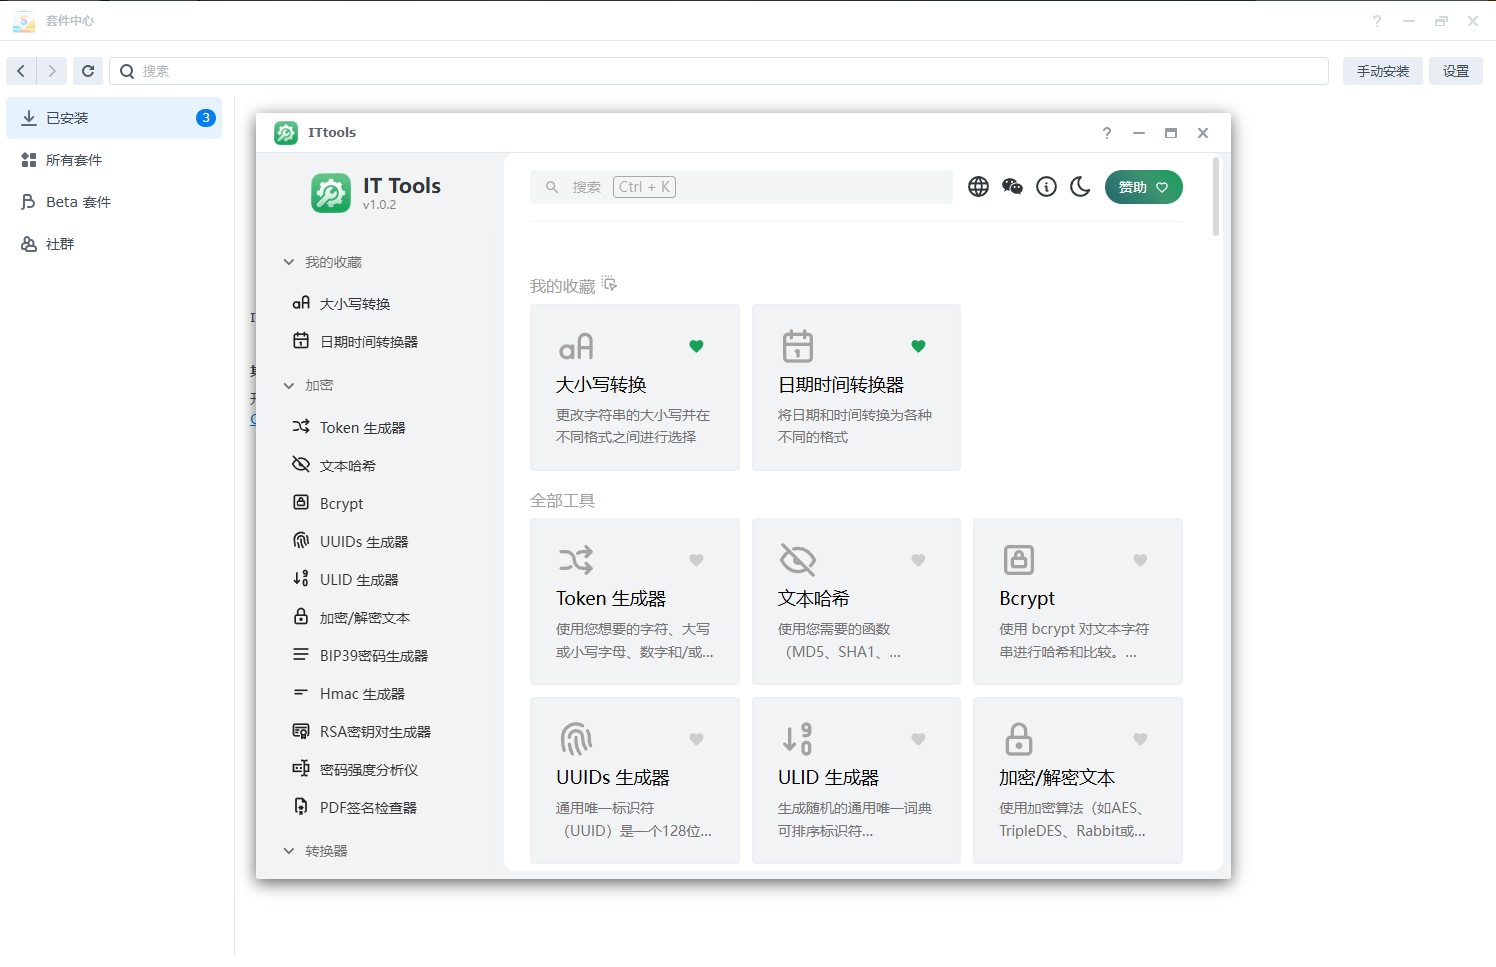Click the info circle icon
Image resolution: width=1496 pixels, height=967 pixels.
(x=1046, y=187)
